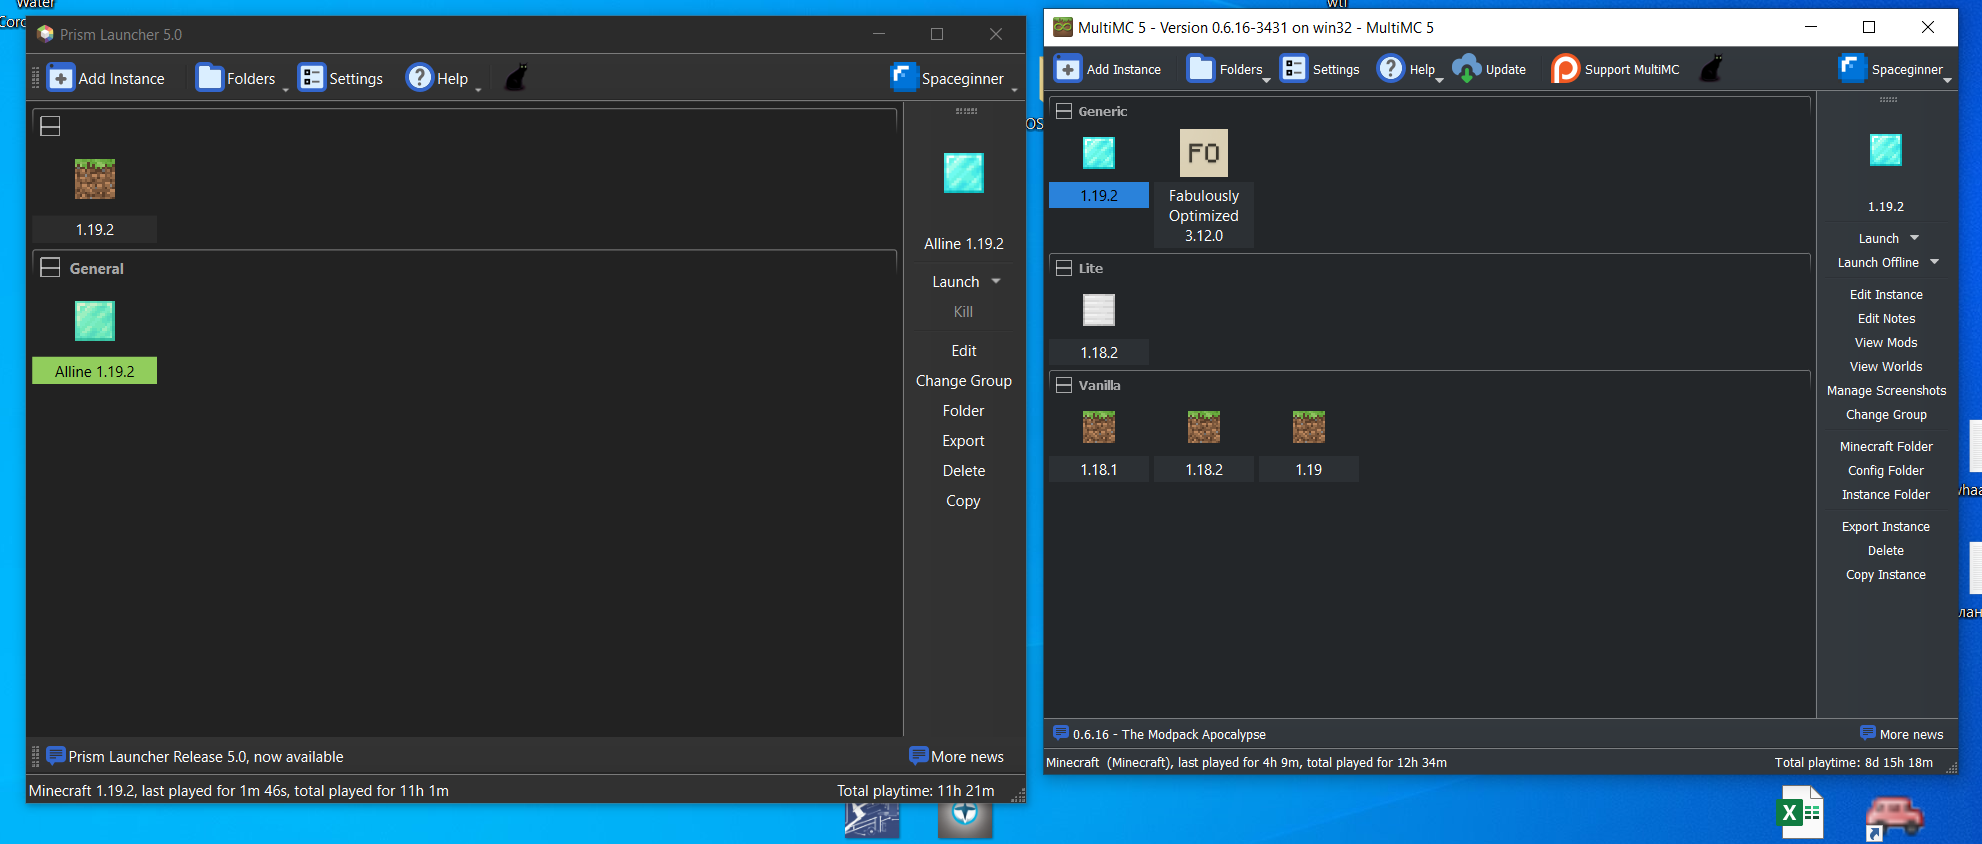Click Copy Instance in MultiMC sidebar
The height and width of the screenshot is (844, 1982).
(x=1886, y=575)
